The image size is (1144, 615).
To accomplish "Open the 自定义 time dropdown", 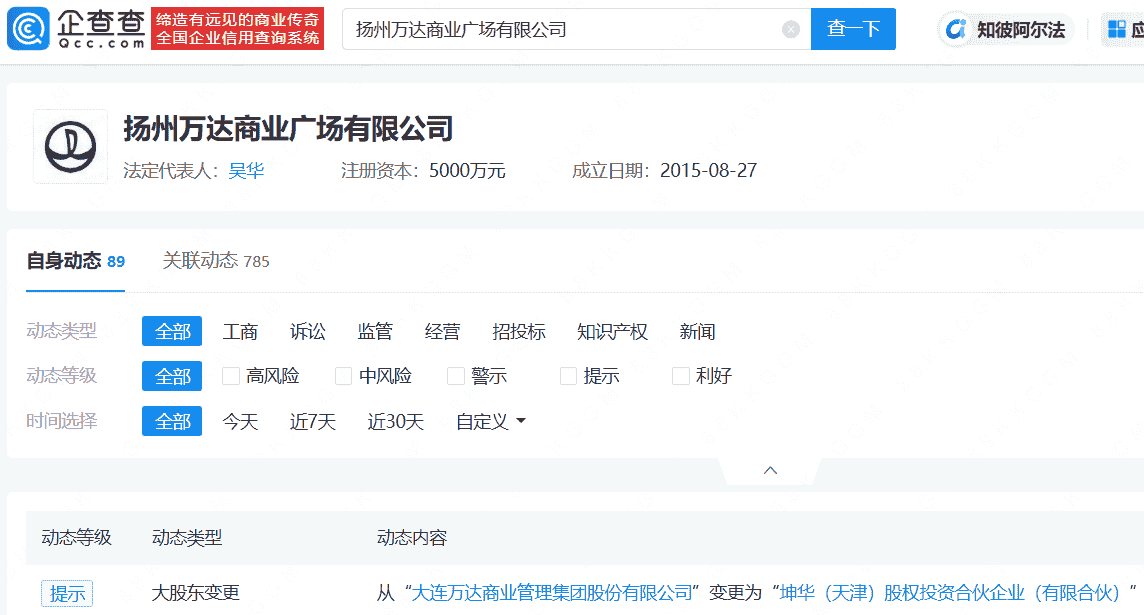I will pos(490,422).
